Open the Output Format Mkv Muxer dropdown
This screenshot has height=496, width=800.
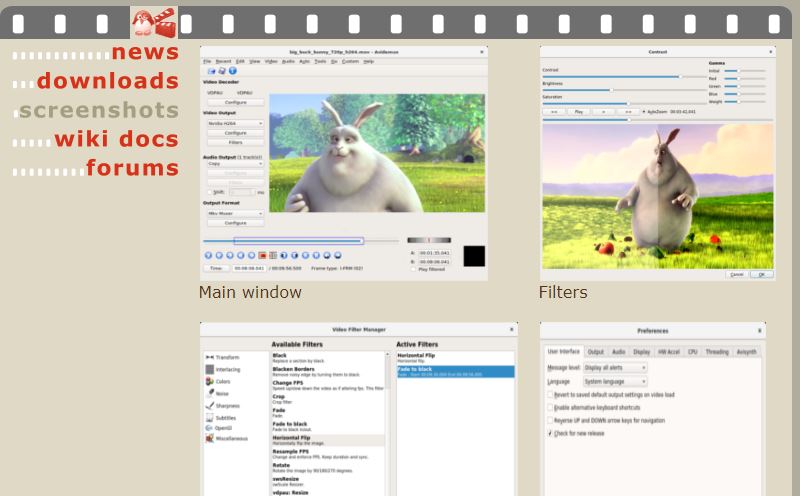pyautogui.click(x=235, y=213)
